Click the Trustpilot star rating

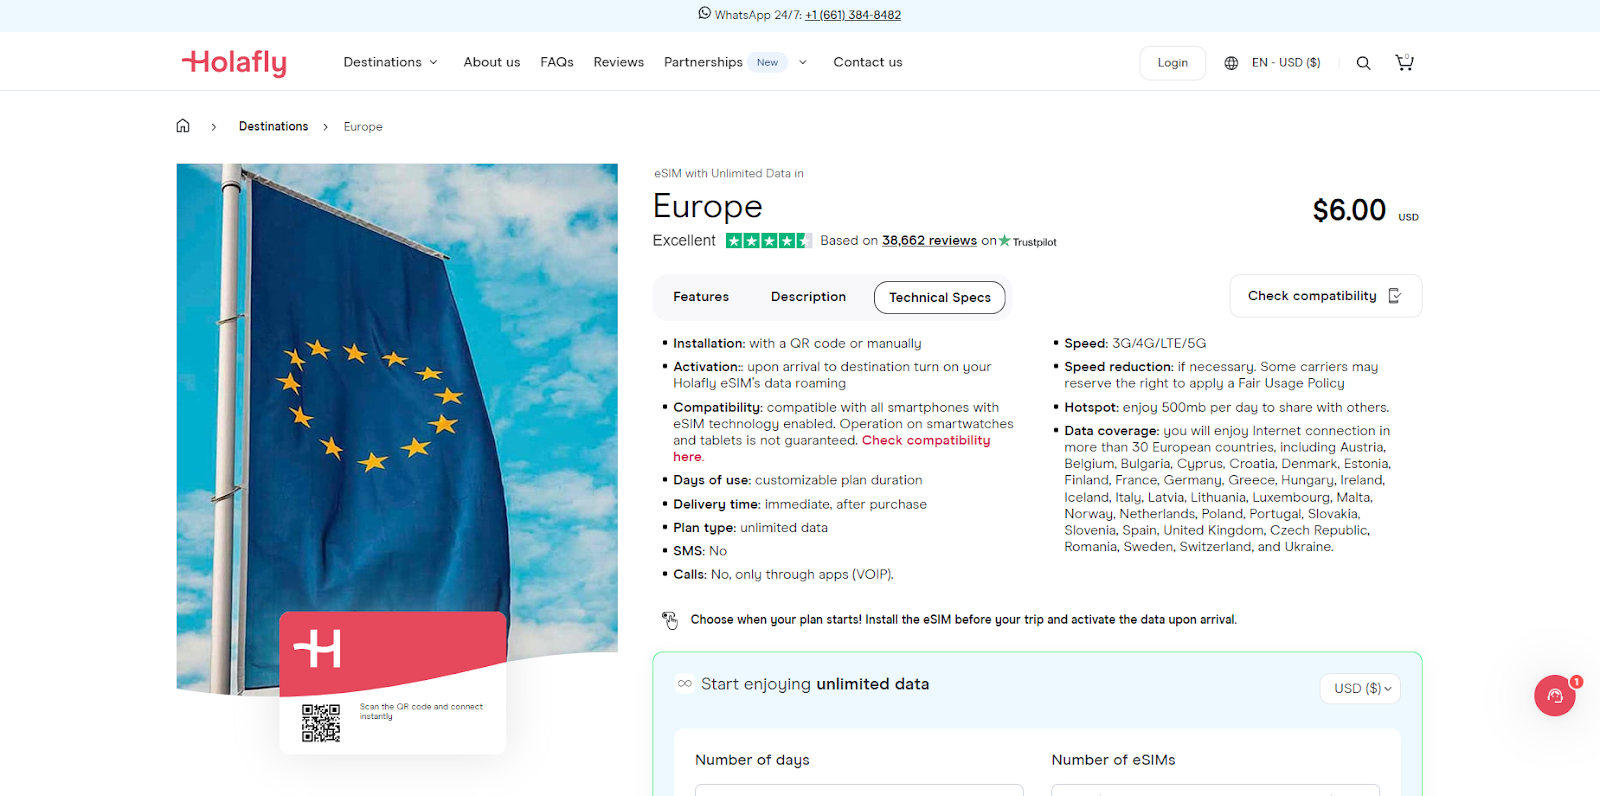click(768, 241)
